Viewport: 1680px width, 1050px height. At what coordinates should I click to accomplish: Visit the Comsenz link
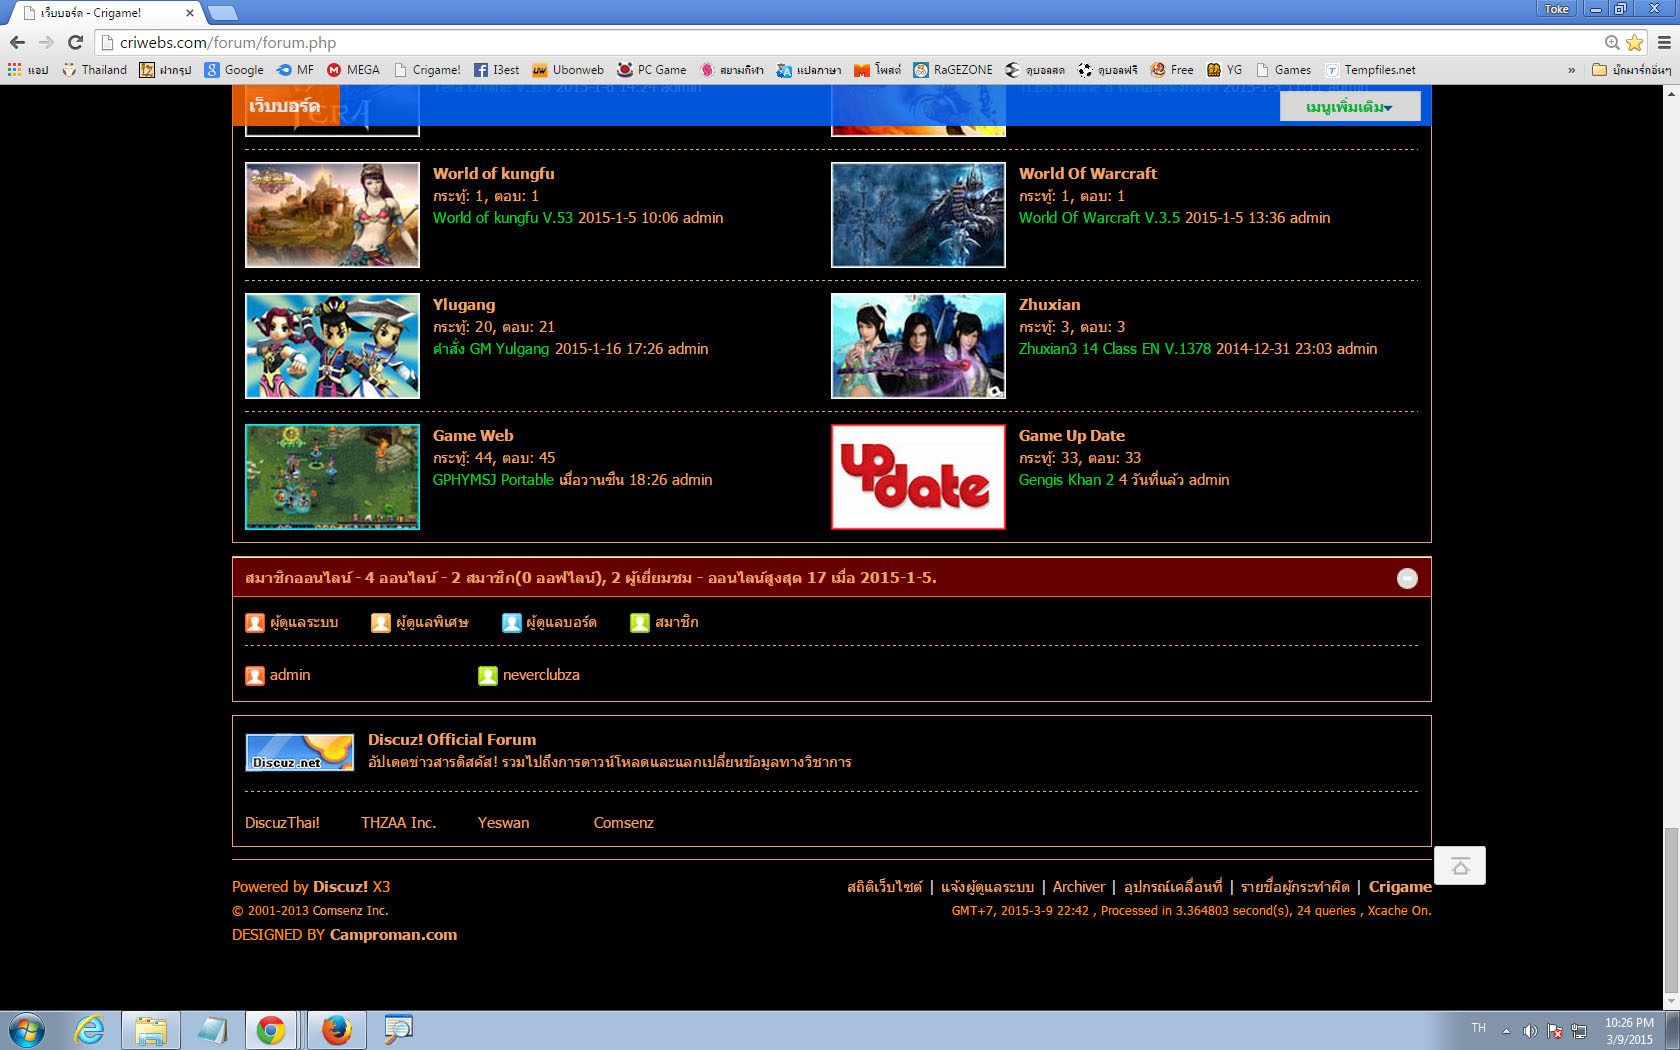(624, 823)
